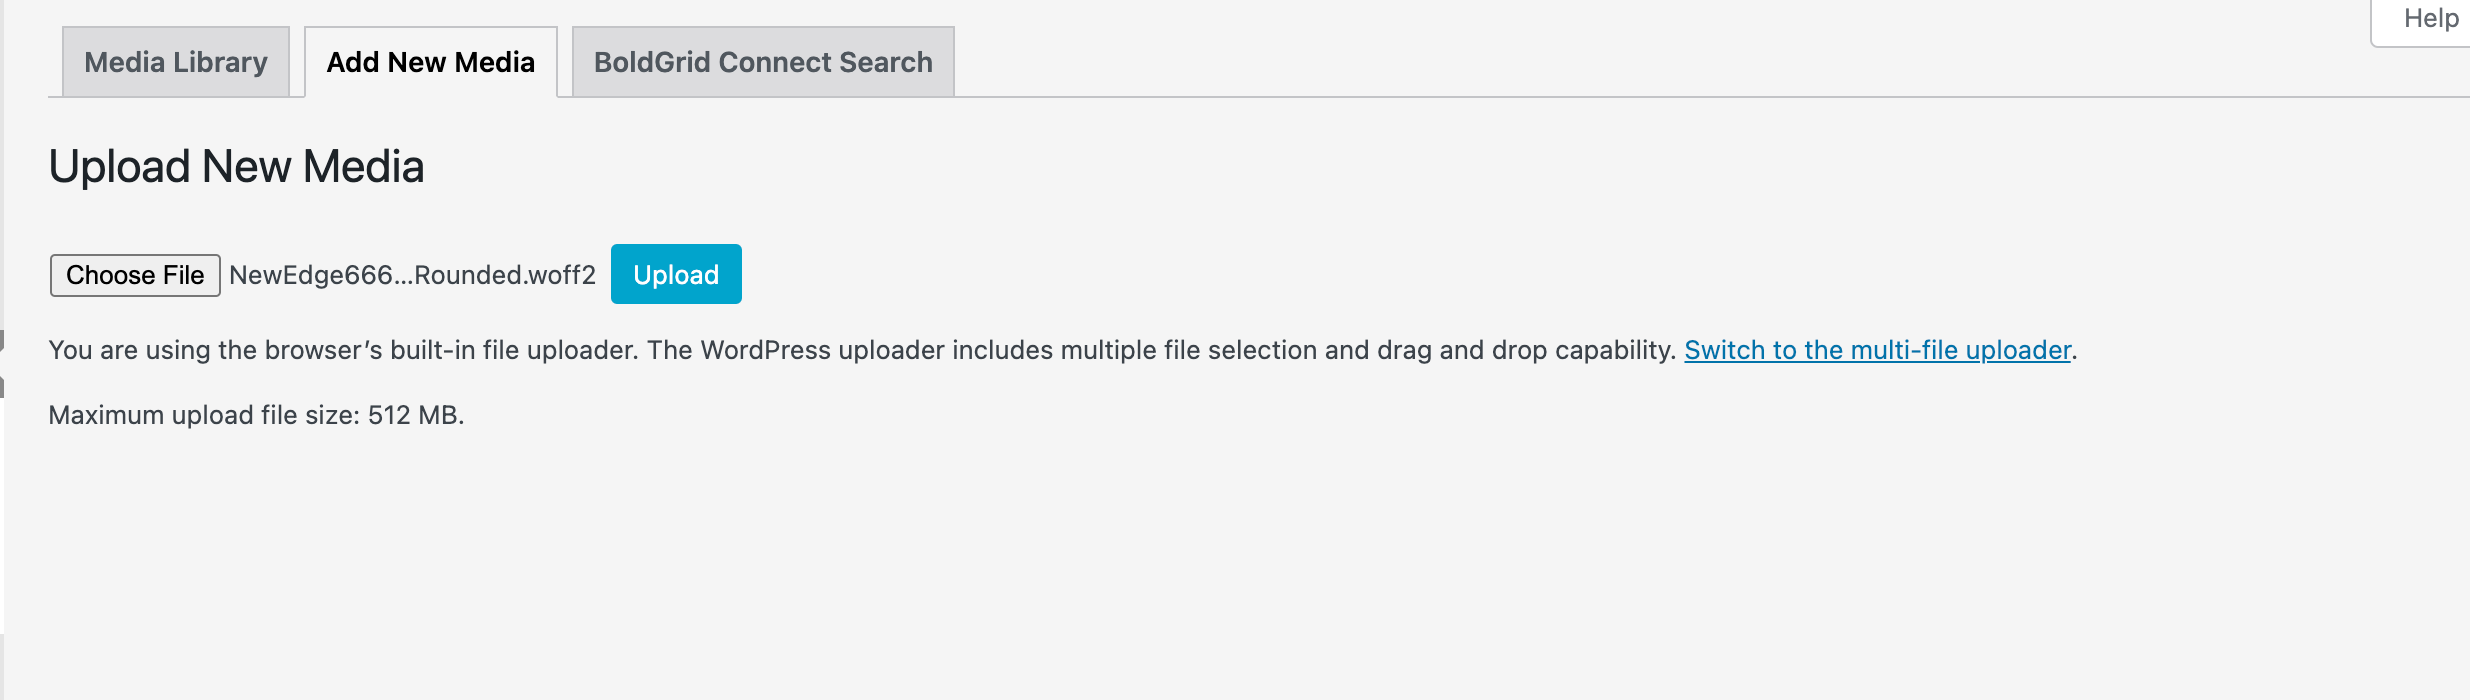This screenshot has width=2470, height=700.
Task: Follow the Switch to multi-file uploader link
Action: (1877, 350)
